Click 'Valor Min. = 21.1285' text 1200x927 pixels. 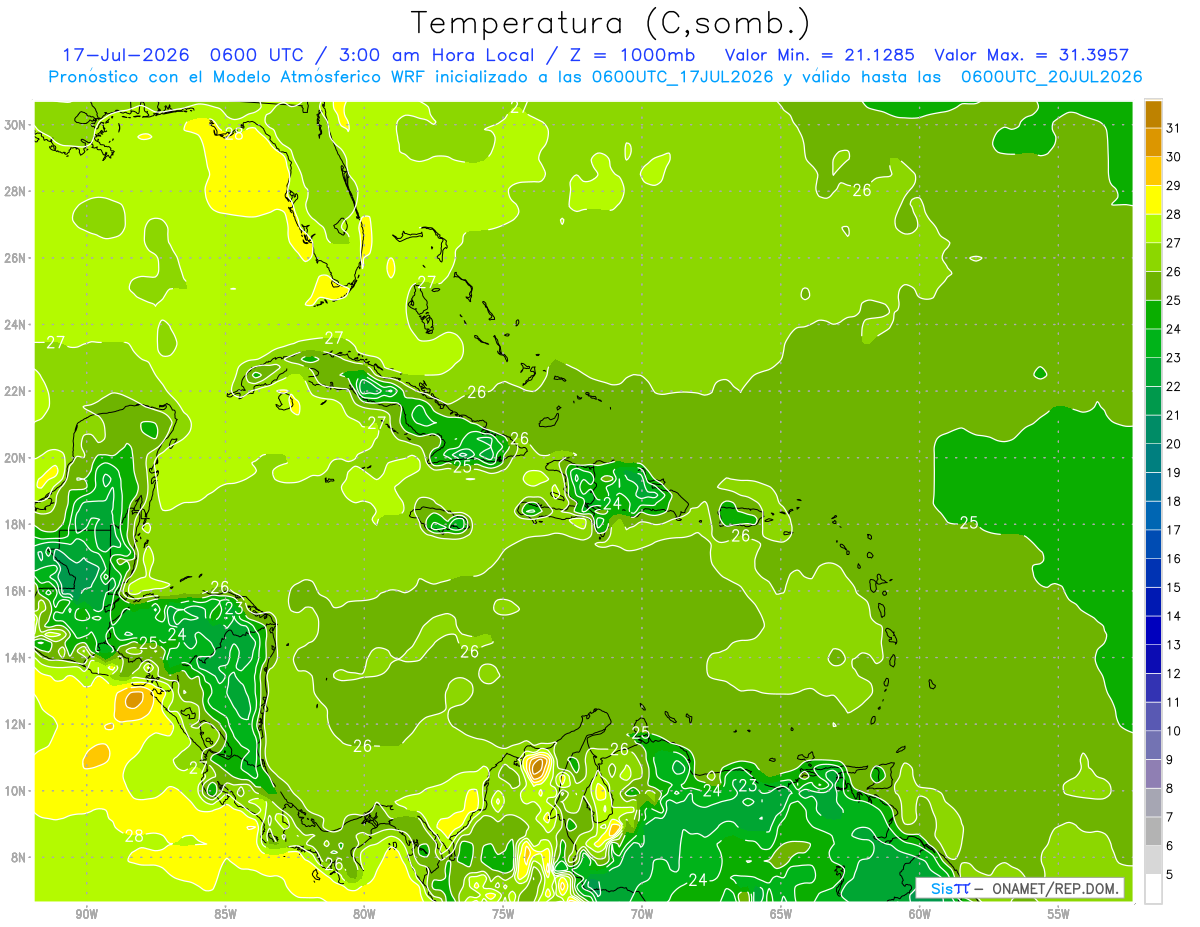(x=819, y=55)
